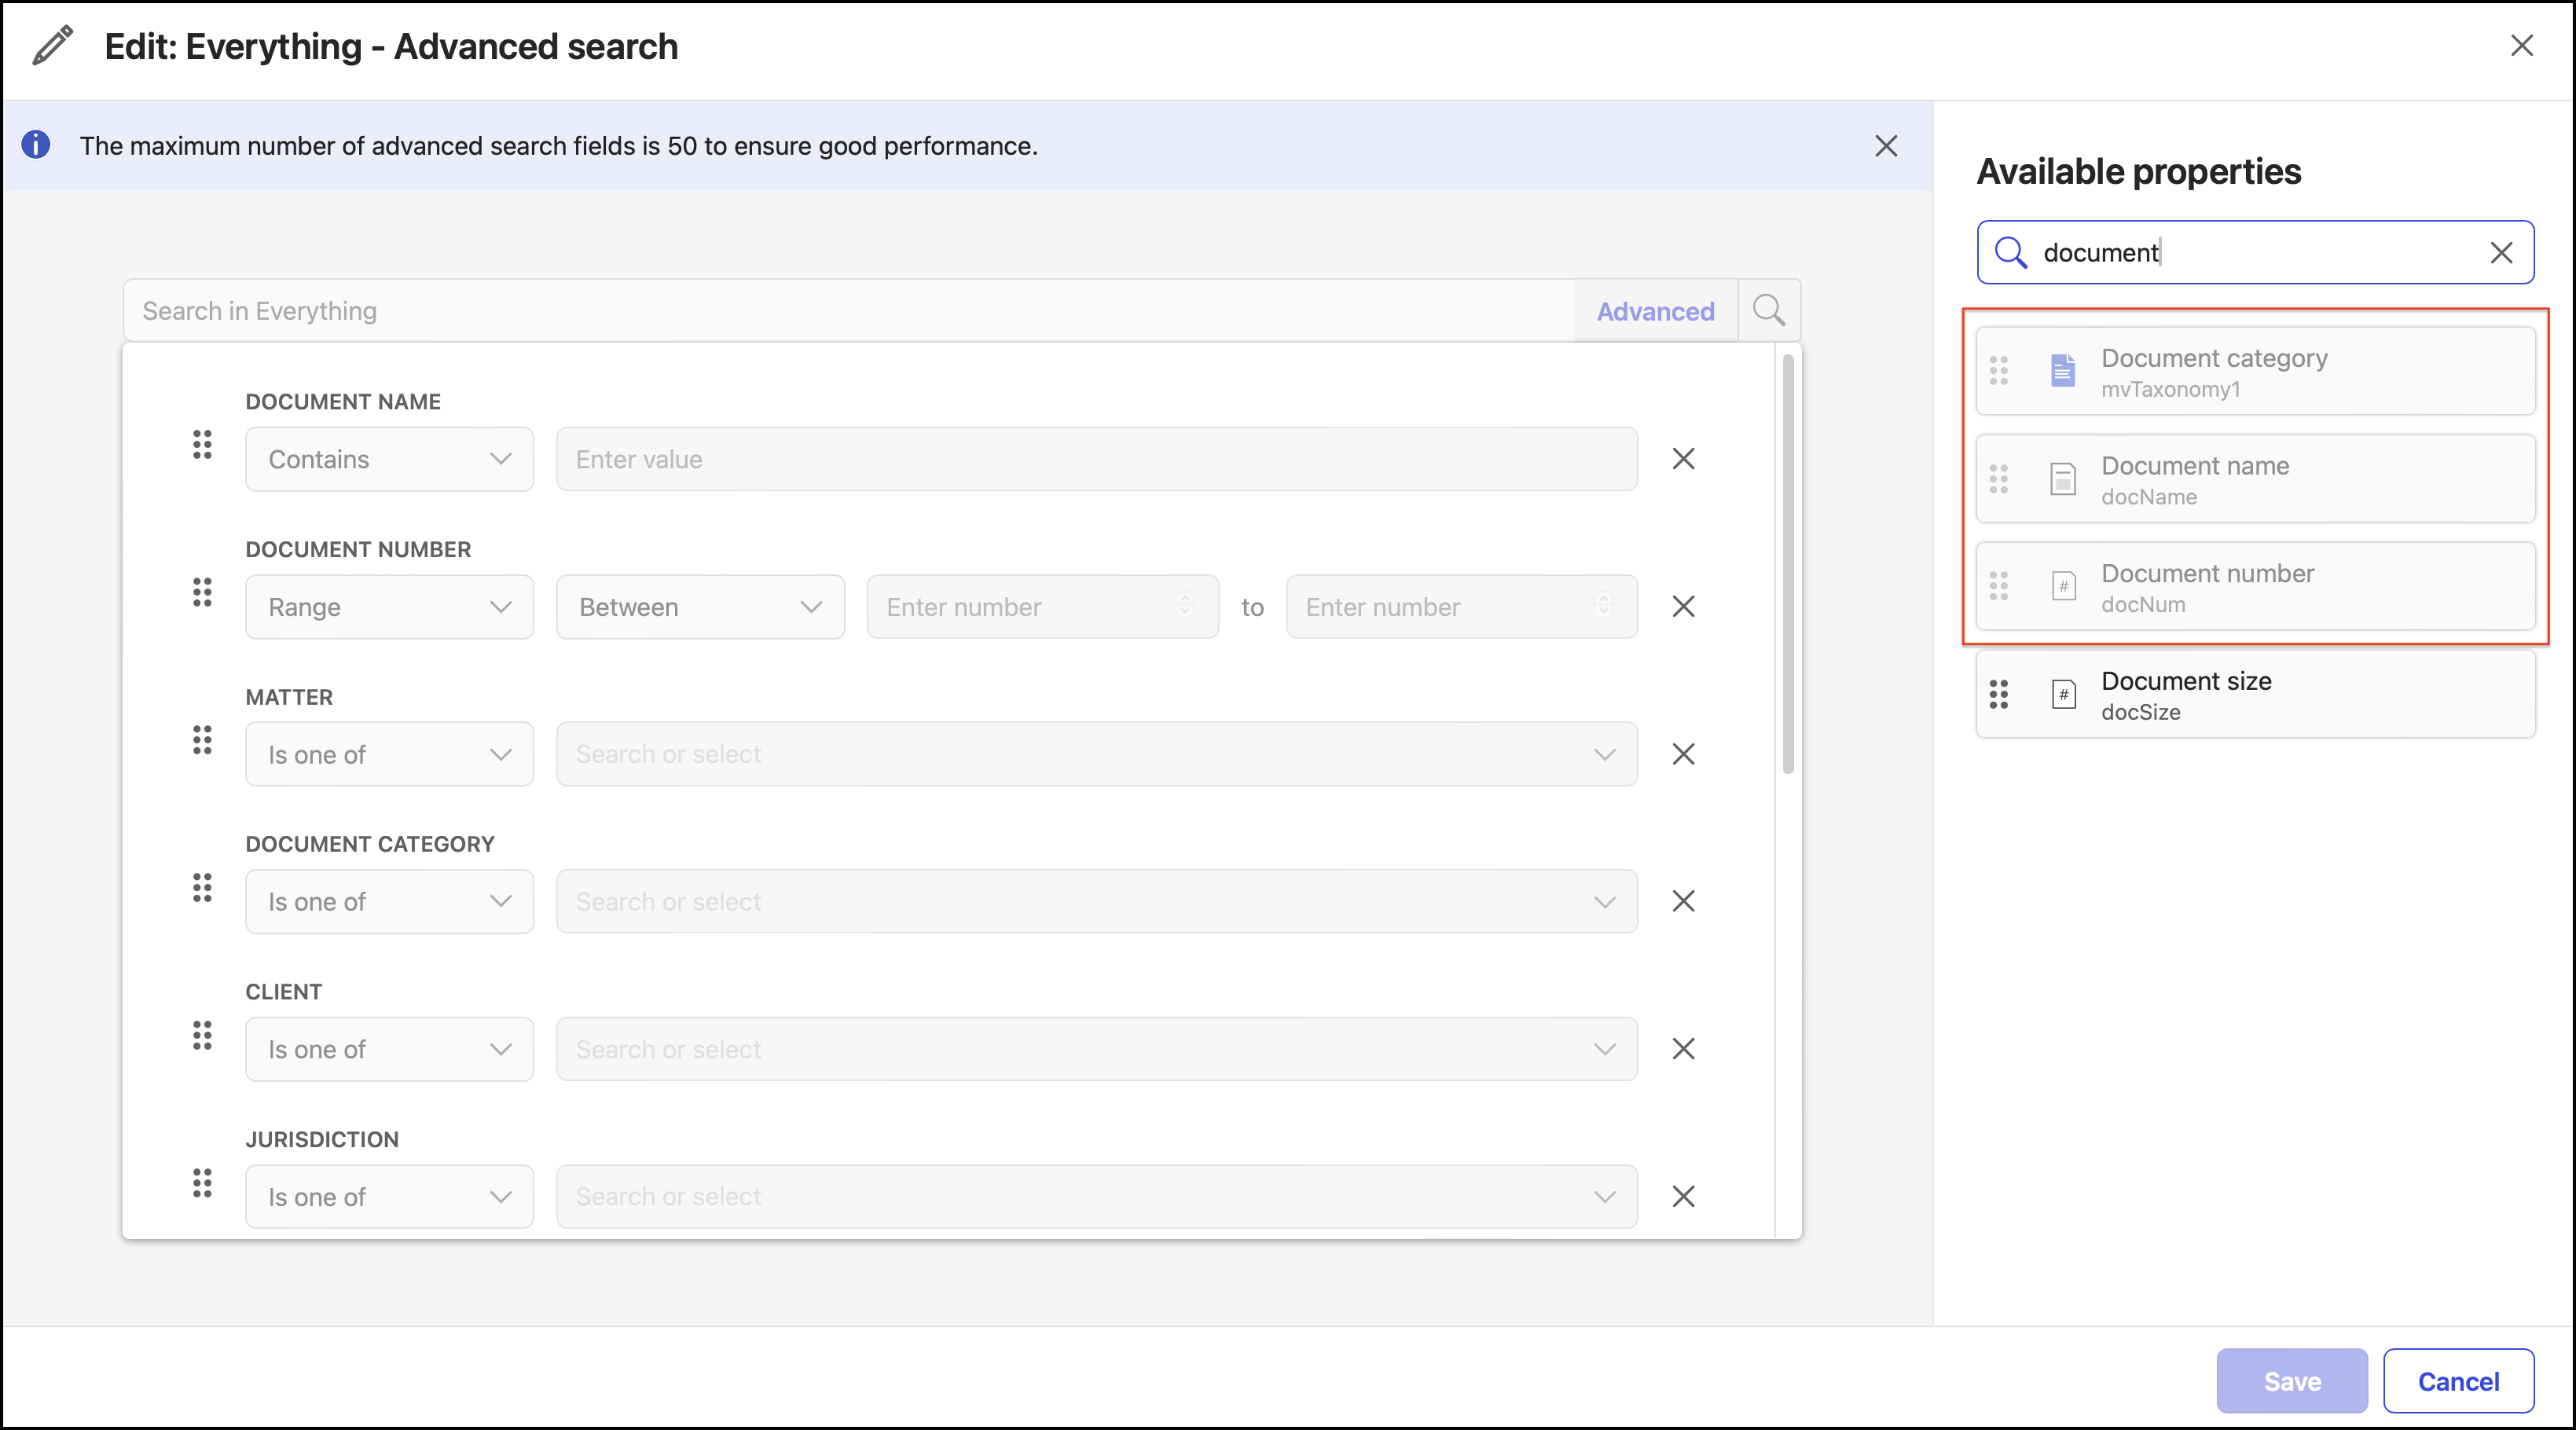Screen dimensions: 2576x1430
Task: Open the Range dropdown for Document Number
Action: [389, 607]
